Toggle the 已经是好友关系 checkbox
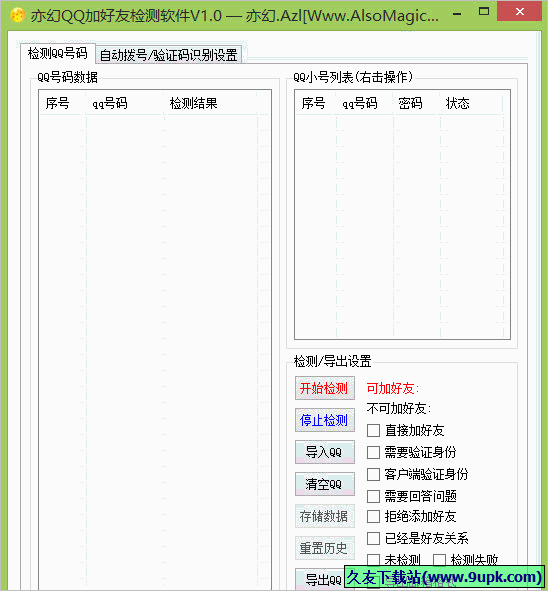Viewport: 548px width, 591px height. (373, 538)
